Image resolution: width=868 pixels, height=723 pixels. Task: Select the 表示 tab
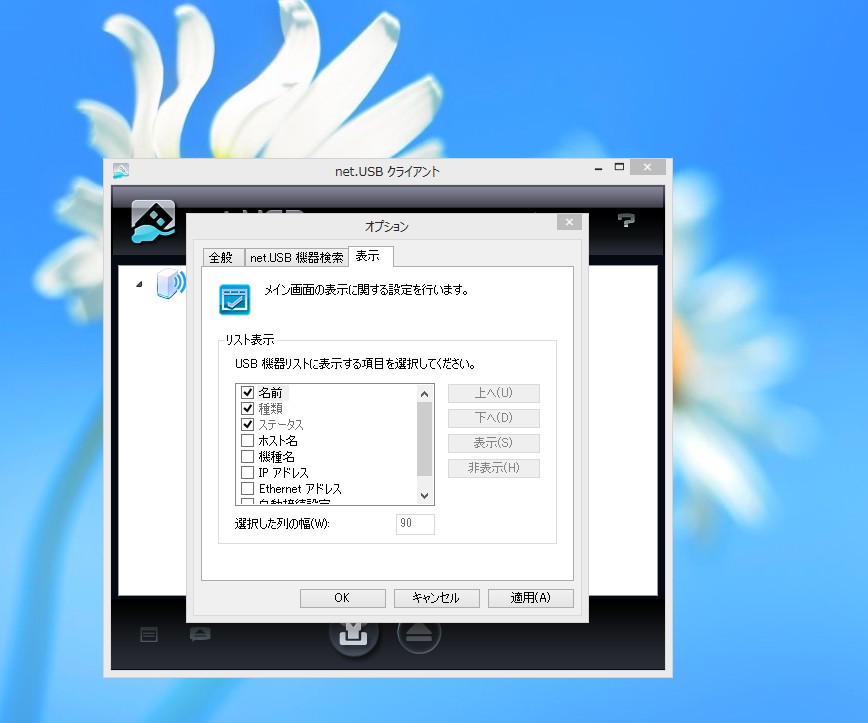pos(371,256)
